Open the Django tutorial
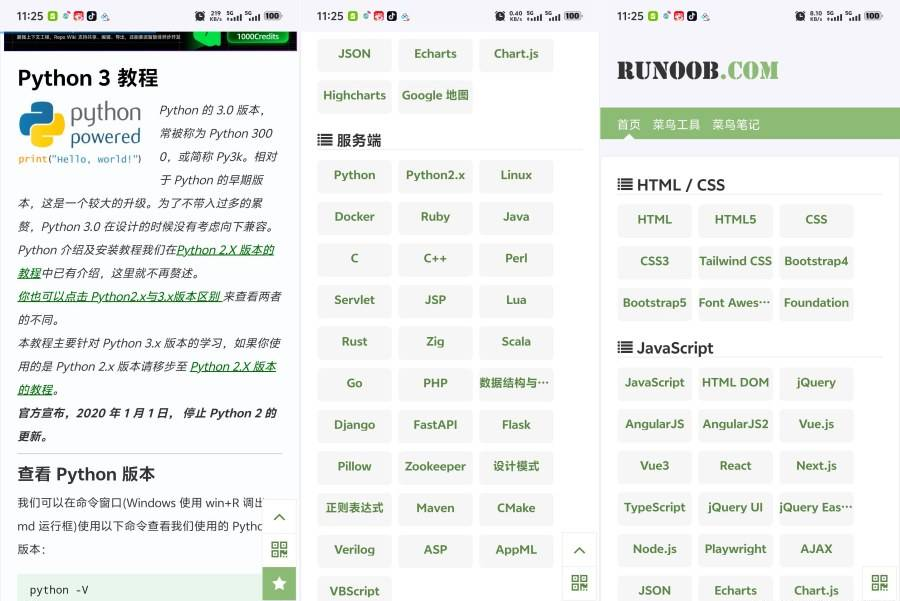 point(354,425)
